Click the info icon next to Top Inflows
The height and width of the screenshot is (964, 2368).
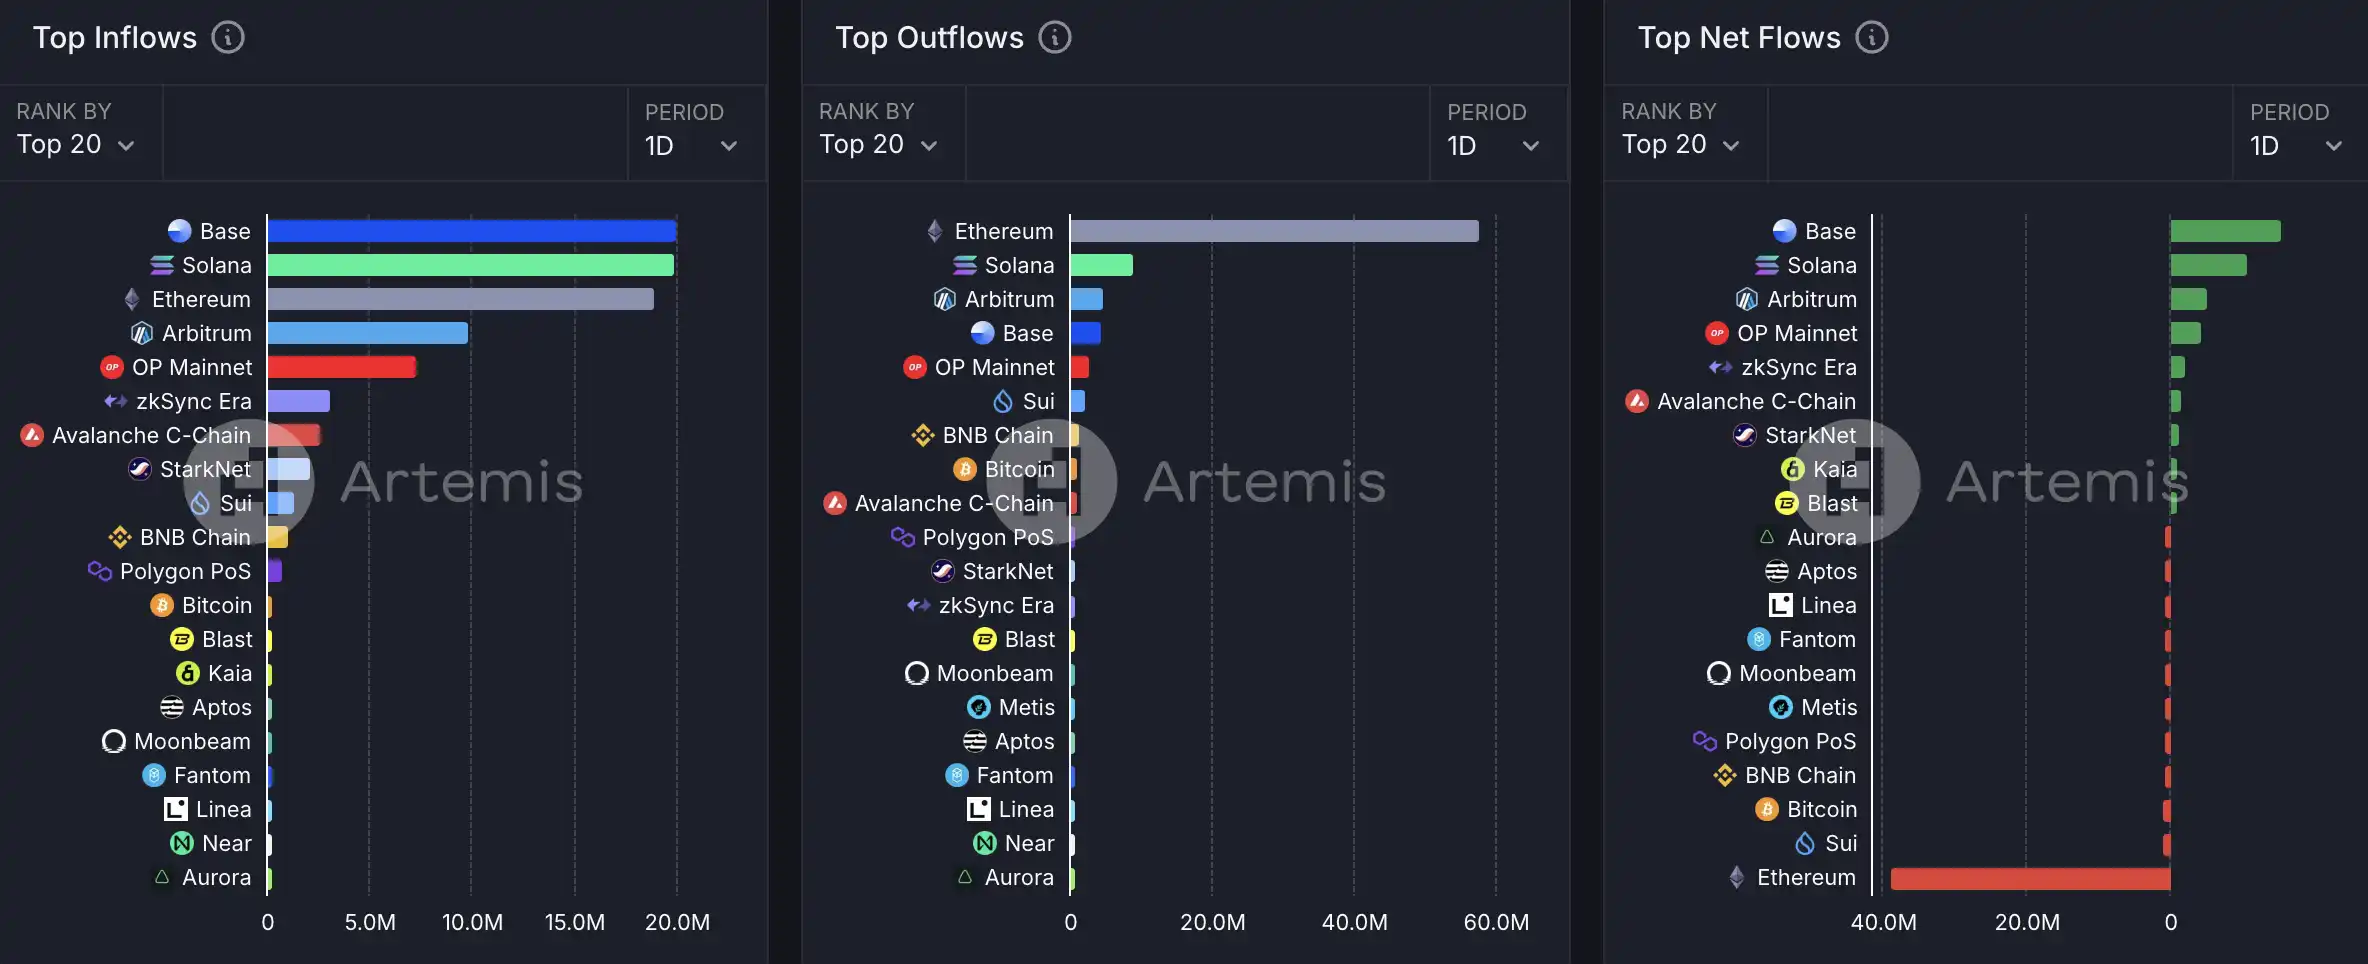coord(228,38)
